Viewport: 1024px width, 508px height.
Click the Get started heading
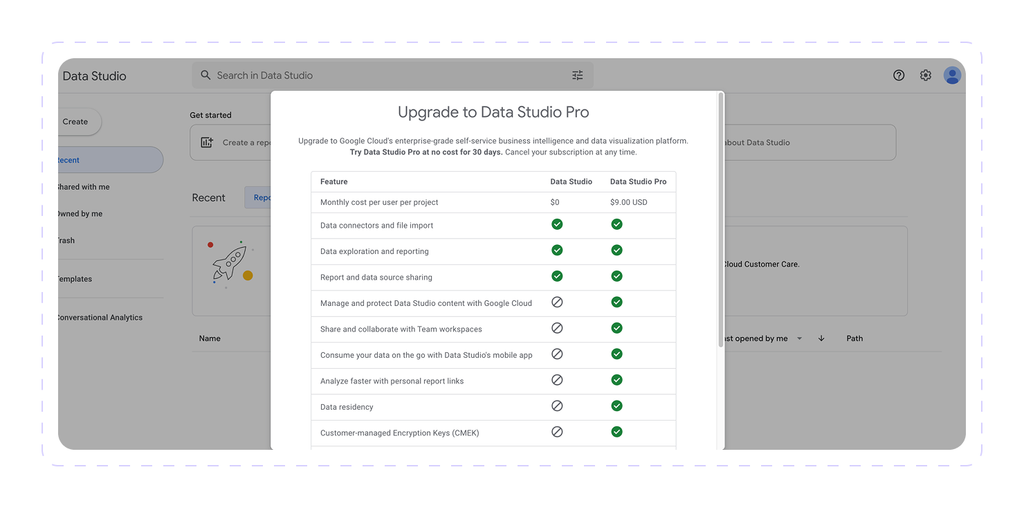(210, 115)
